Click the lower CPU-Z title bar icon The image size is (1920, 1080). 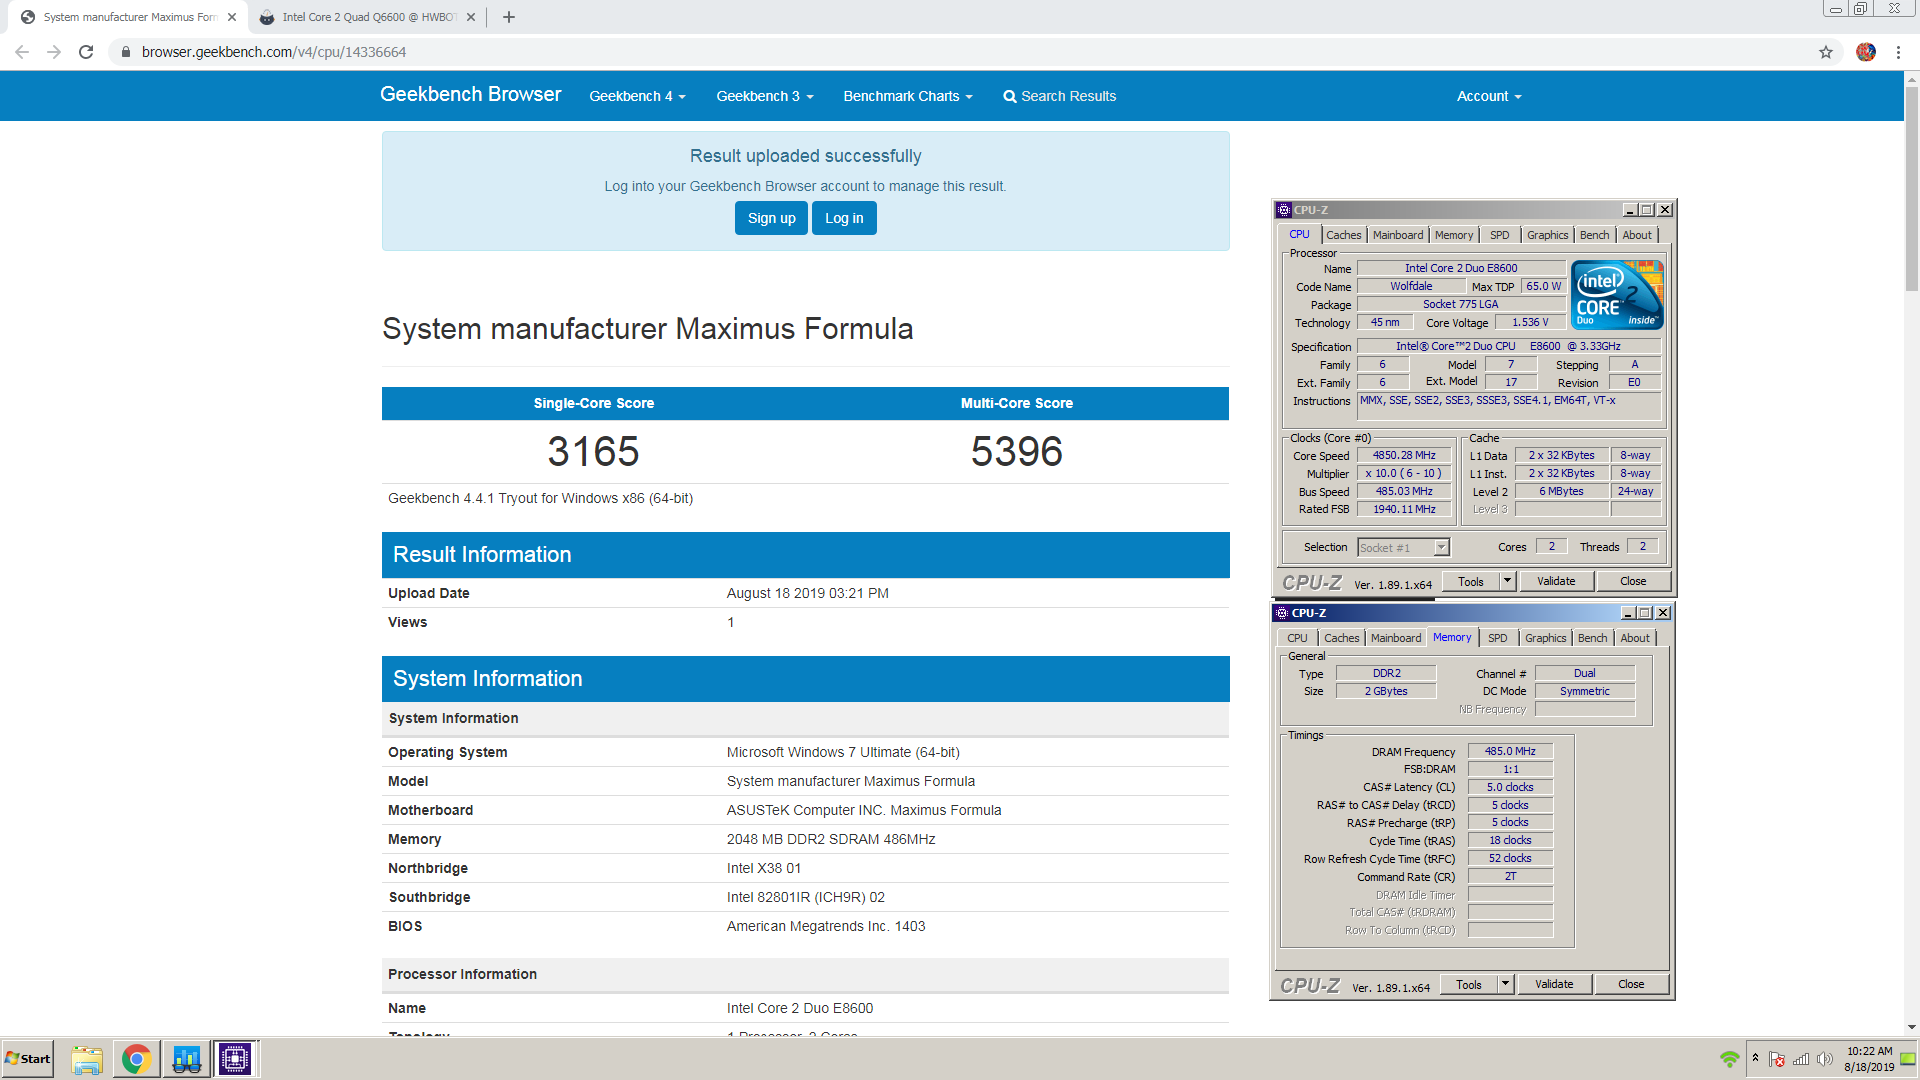click(x=1282, y=613)
